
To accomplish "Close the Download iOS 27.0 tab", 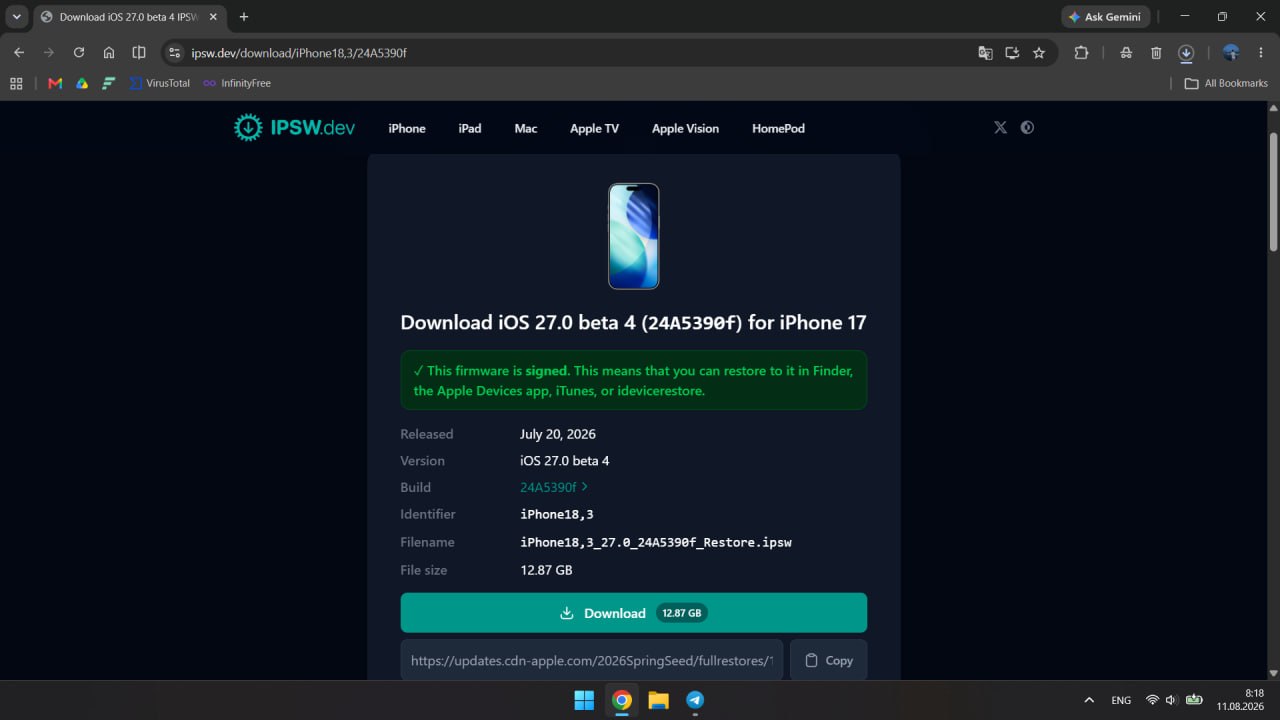I will [x=212, y=17].
